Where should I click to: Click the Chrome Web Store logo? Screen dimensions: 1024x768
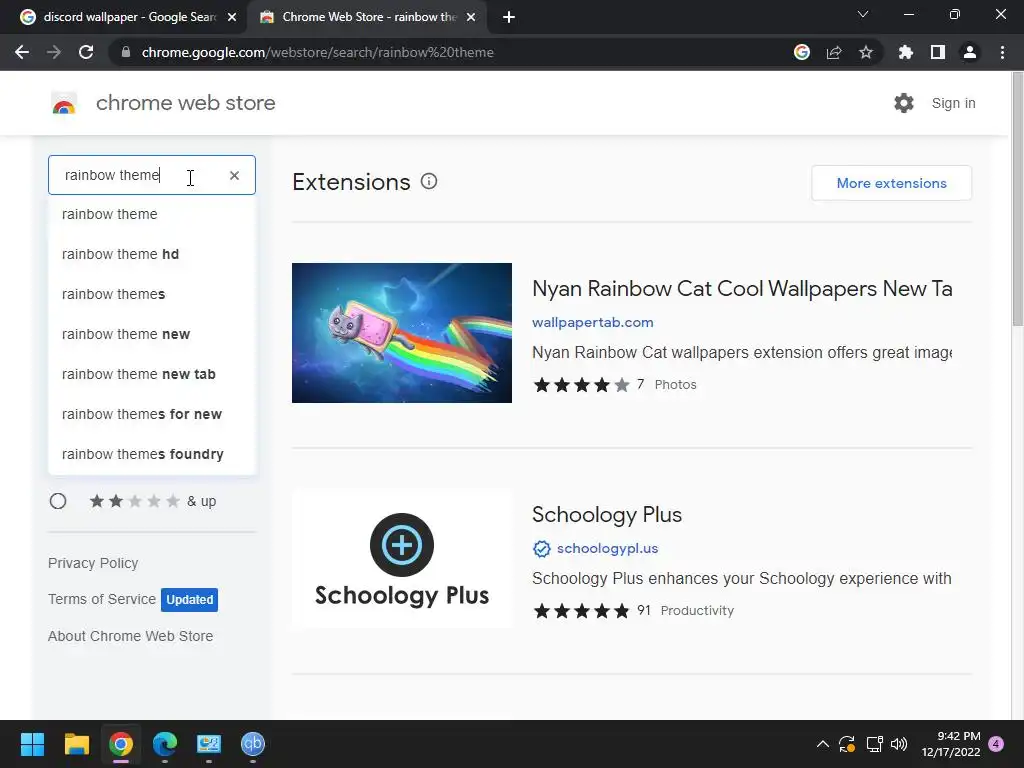tap(64, 103)
